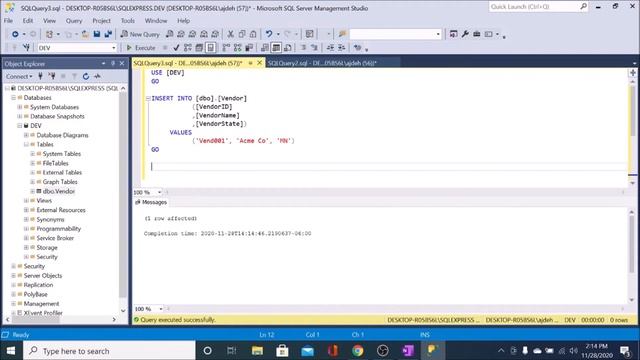Click the taskbar search box
The height and width of the screenshot is (360, 640).
click(x=109, y=351)
